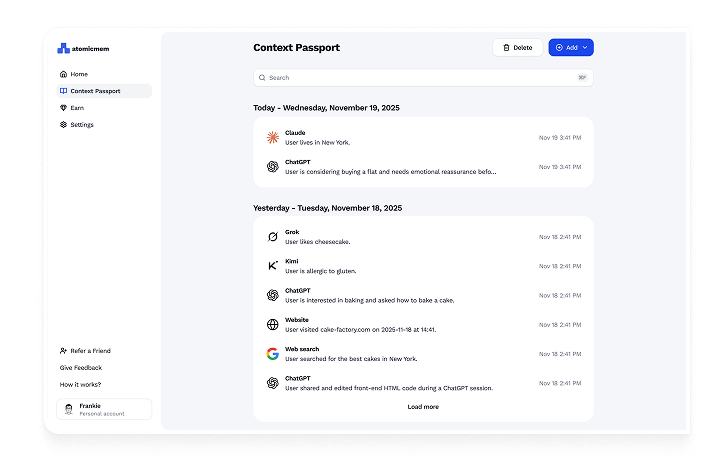This screenshot has height=465, width=702.
Task: Click the Settings gear icon
Action: click(x=63, y=124)
